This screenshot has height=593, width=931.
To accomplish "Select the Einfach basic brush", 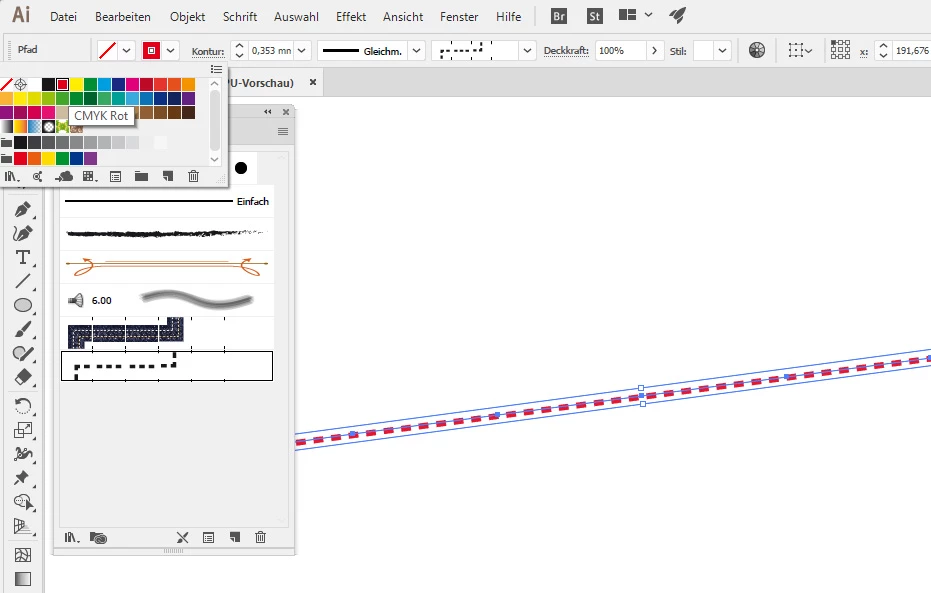I will (x=167, y=201).
